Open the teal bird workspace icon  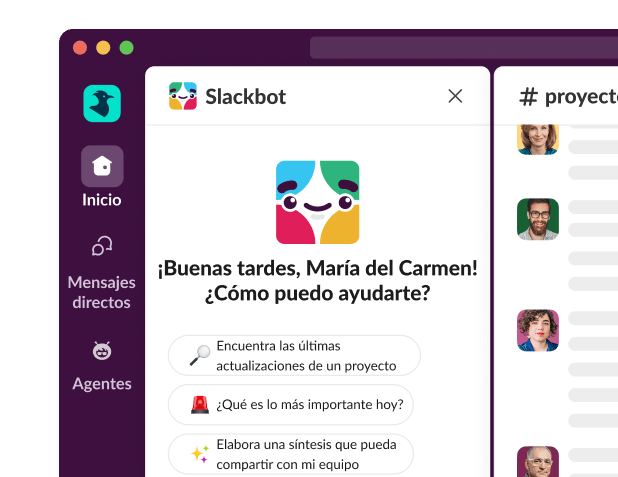point(102,103)
